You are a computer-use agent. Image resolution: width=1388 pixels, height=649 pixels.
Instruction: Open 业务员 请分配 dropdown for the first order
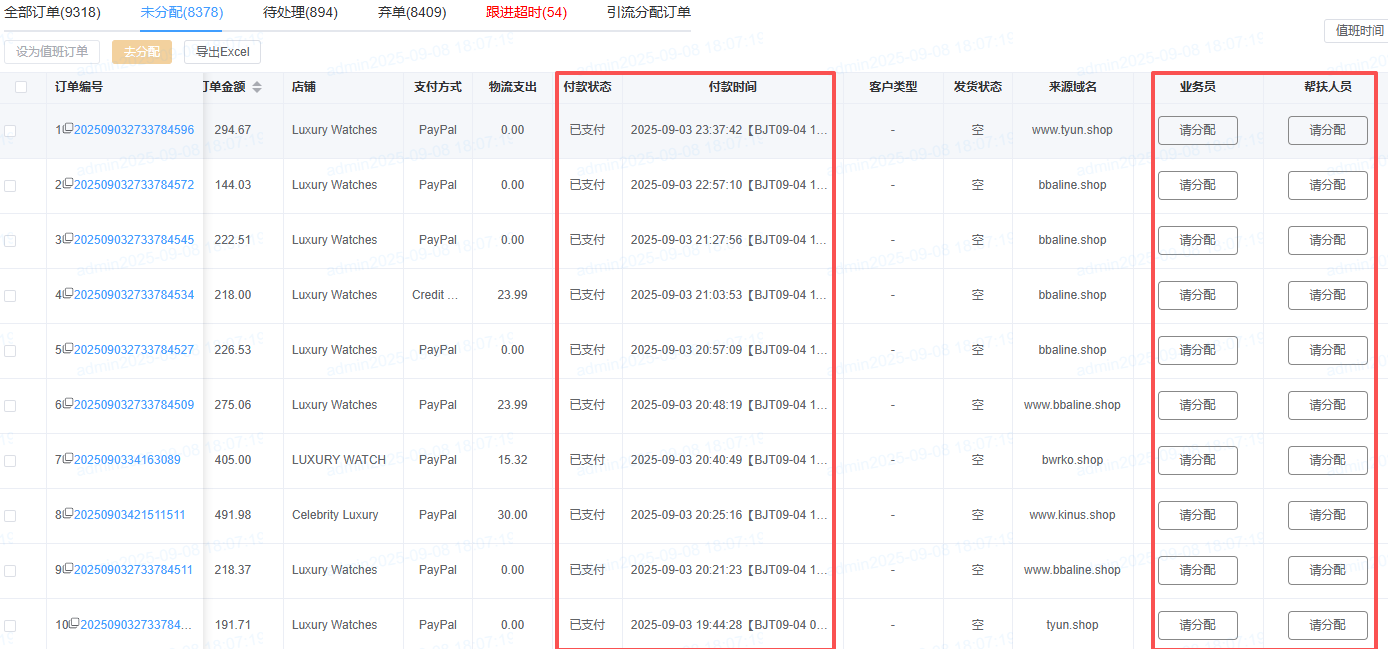(x=1197, y=130)
